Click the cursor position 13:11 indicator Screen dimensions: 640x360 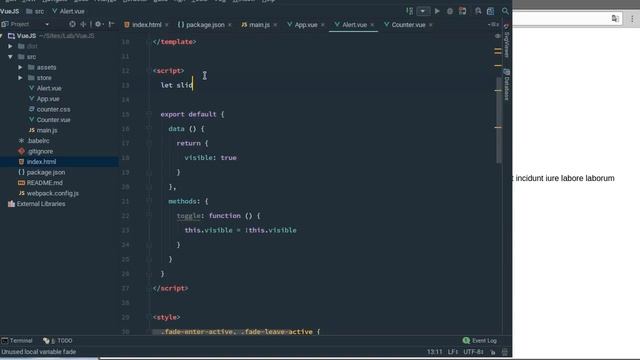click(434, 352)
